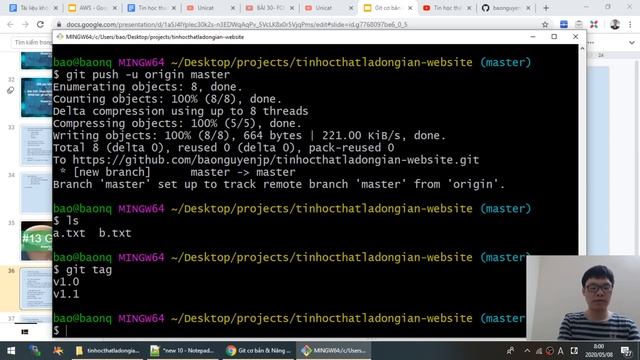The width and height of the screenshot is (640, 360).
Task: Switch to the GitHub baonguyen tab
Action: coord(505,8)
